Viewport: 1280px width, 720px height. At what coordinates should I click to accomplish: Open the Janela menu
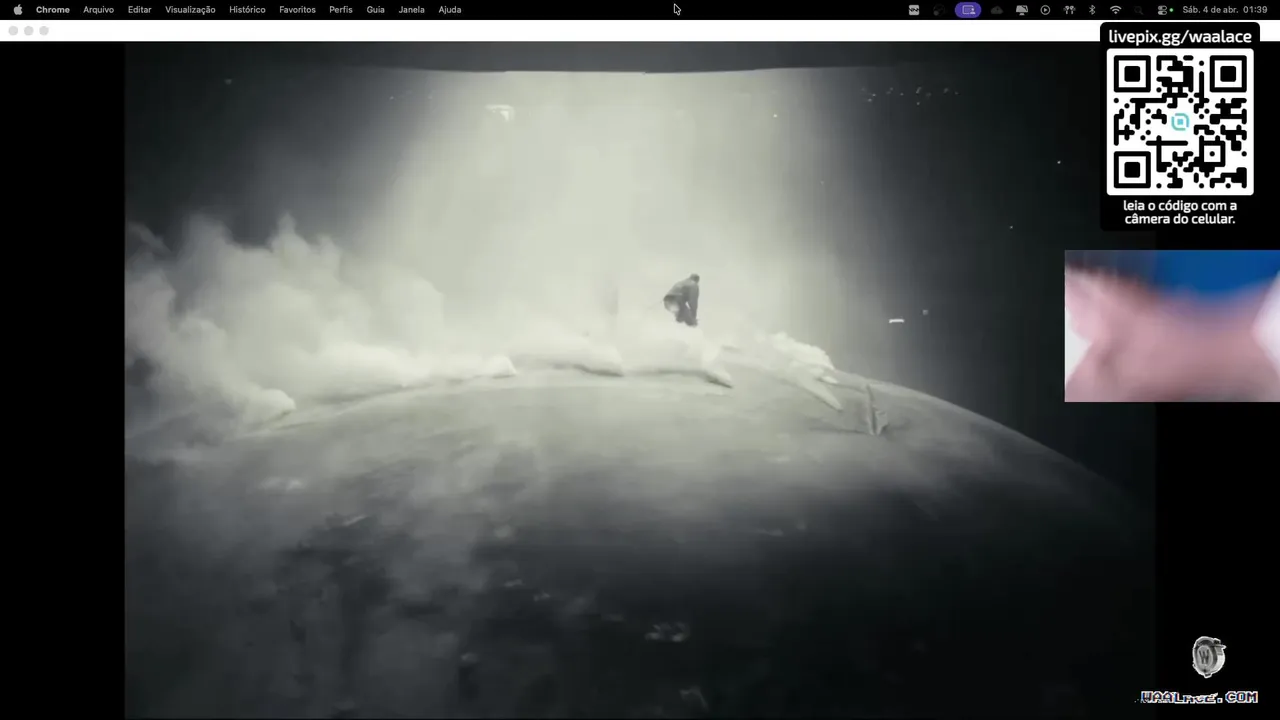click(411, 9)
